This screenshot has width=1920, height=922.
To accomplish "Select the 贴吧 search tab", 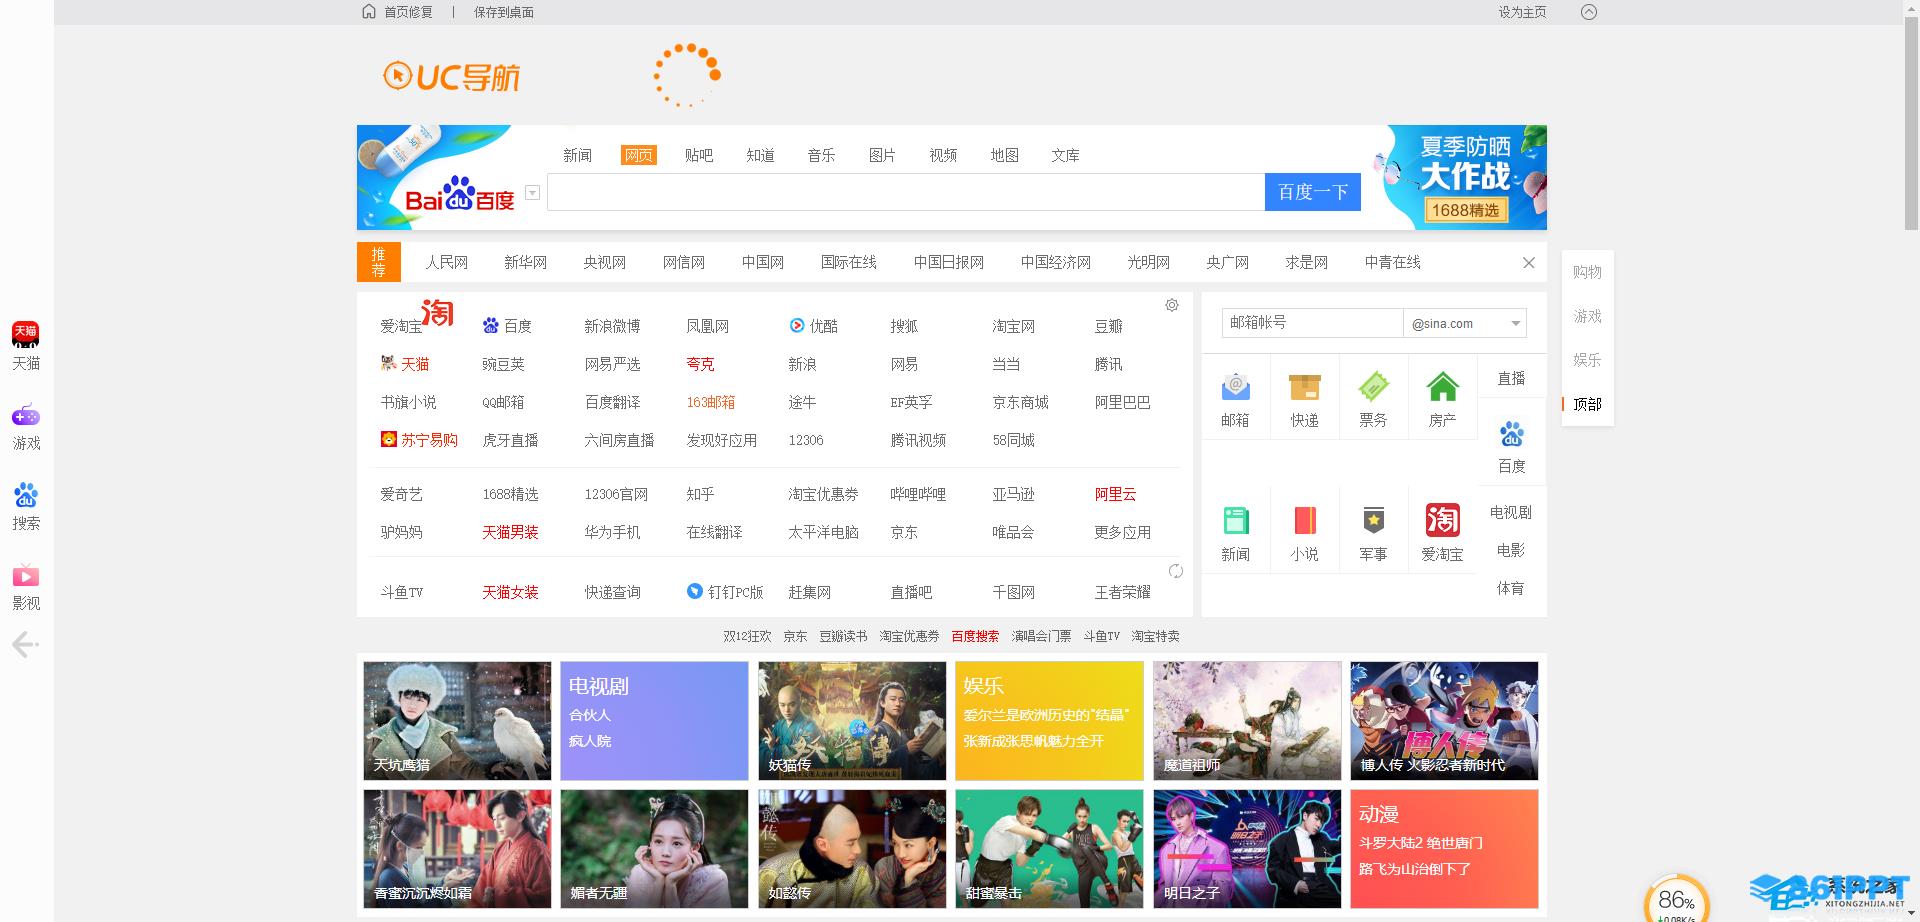I will (x=699, y=155).
